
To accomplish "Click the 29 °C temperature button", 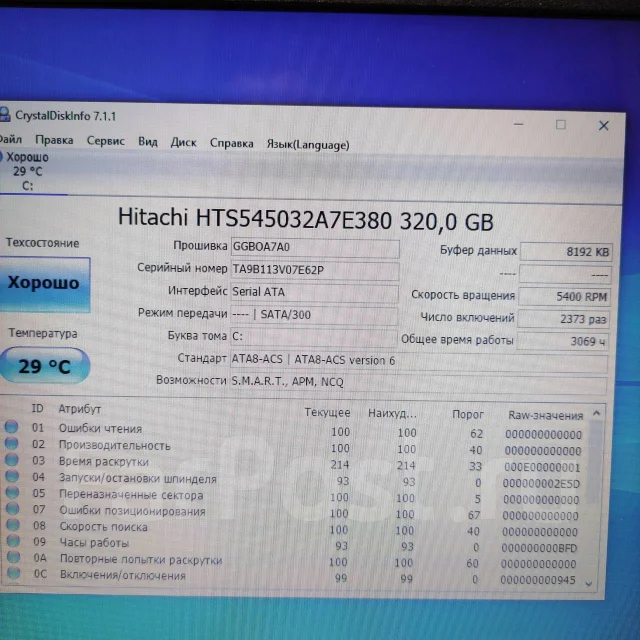I will (x=44, y=366).
